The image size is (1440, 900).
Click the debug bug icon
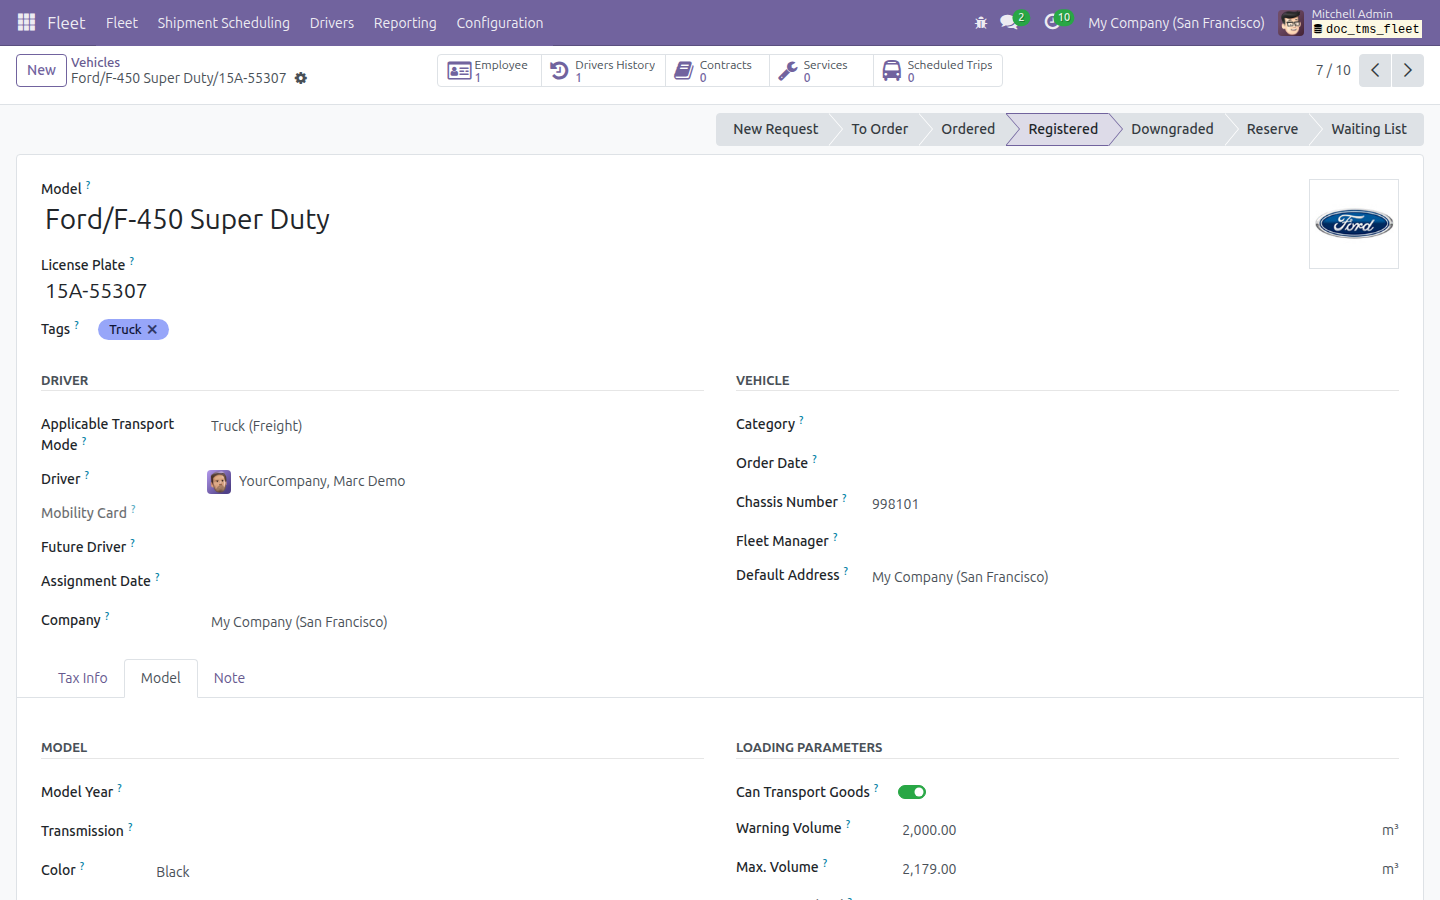[x=980, y=22]
